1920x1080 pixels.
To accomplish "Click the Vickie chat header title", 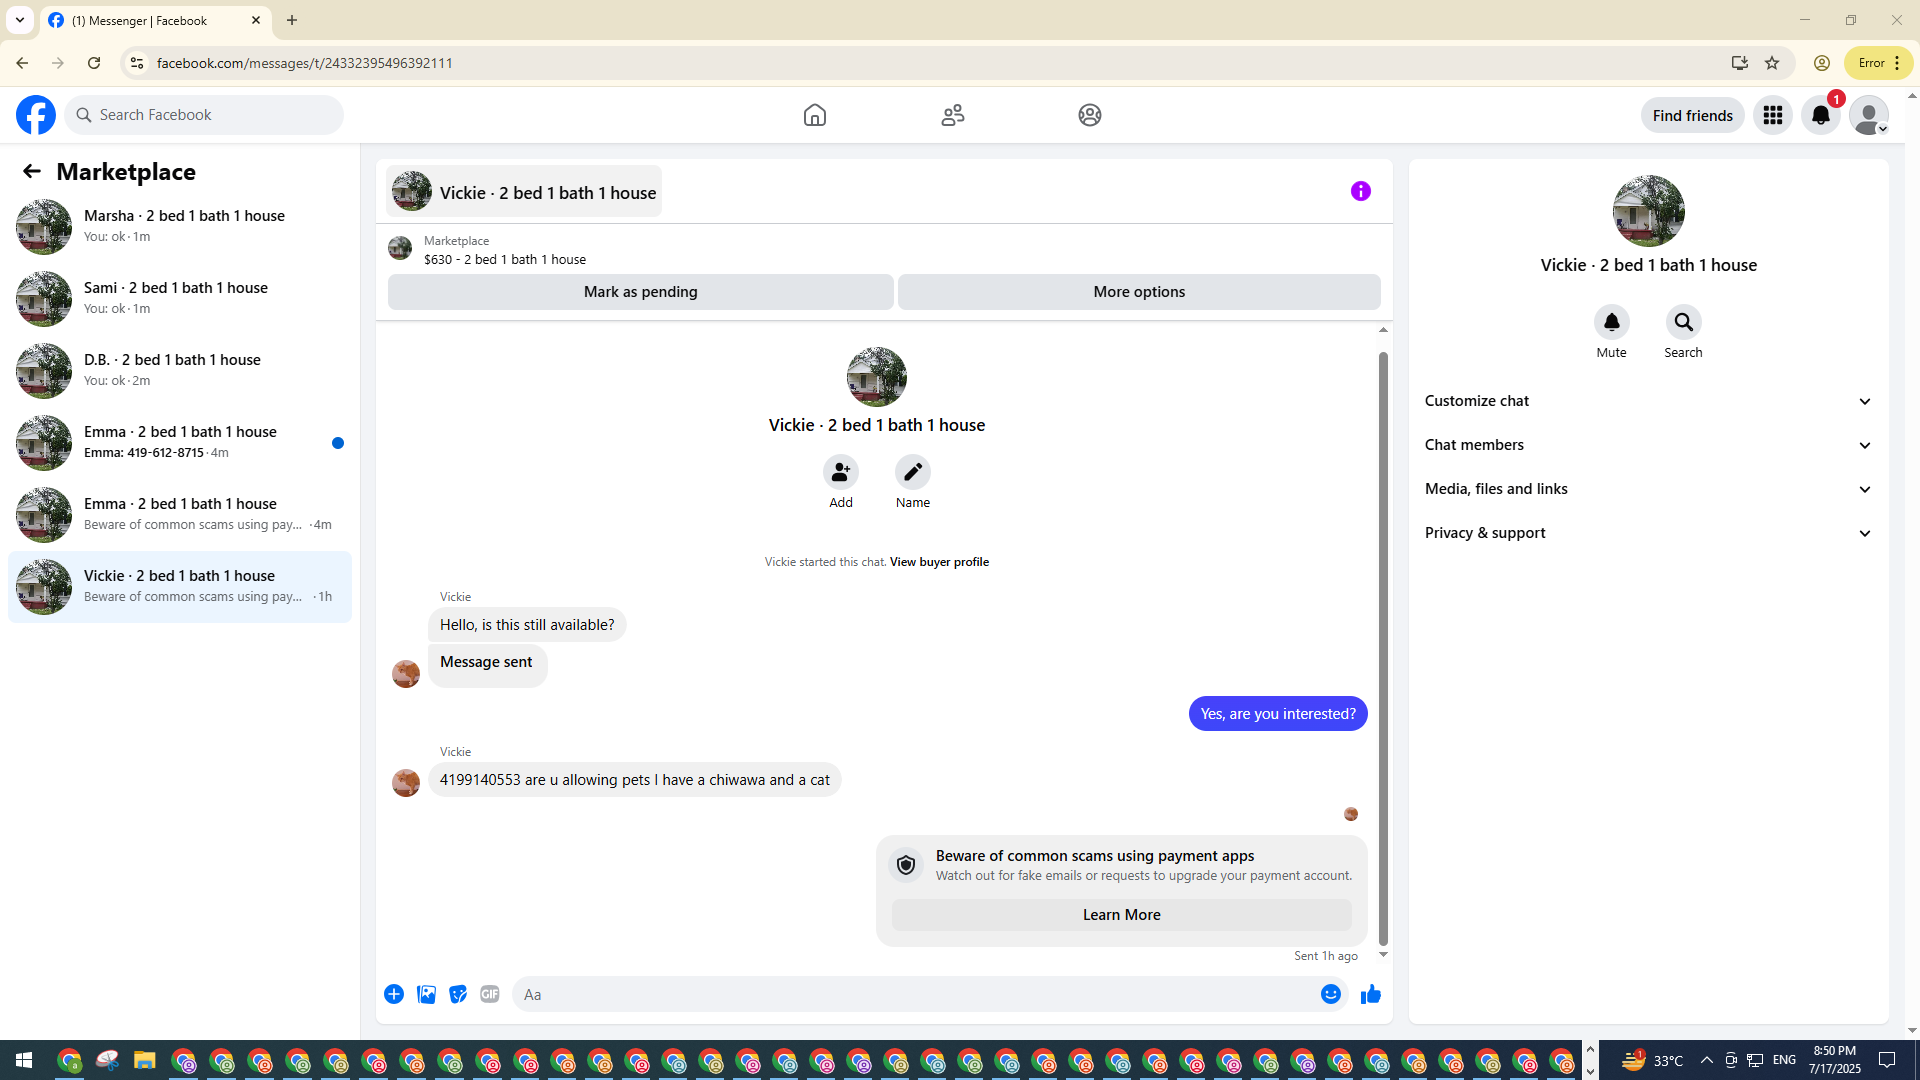I will [x=524, y=191].
